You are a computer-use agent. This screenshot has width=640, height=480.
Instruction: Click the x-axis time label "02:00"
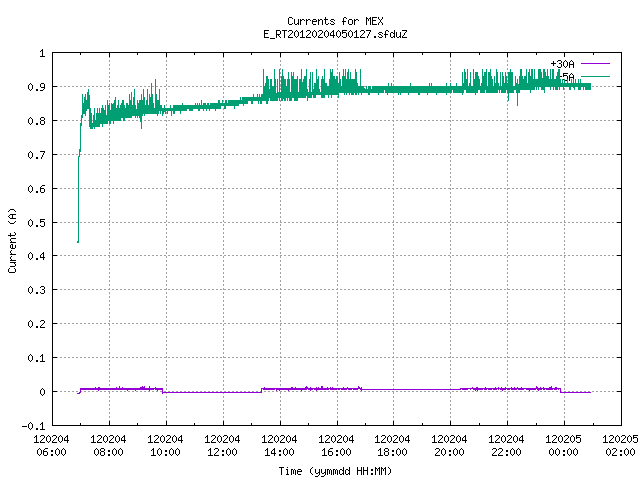(x=620, y=452)
